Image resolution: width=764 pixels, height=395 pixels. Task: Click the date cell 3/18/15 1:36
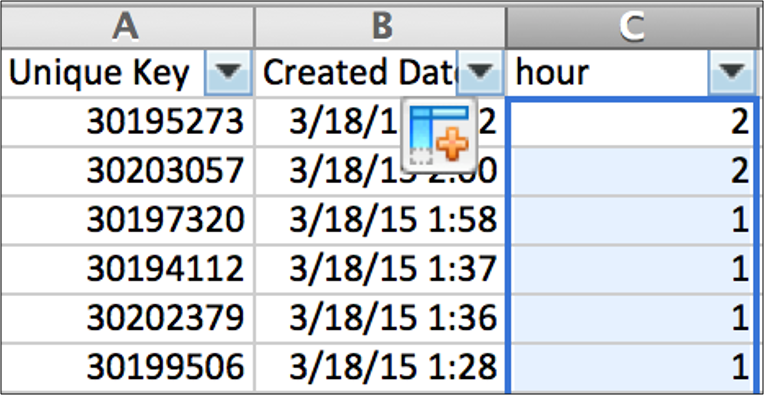click(x=381, y=319)
